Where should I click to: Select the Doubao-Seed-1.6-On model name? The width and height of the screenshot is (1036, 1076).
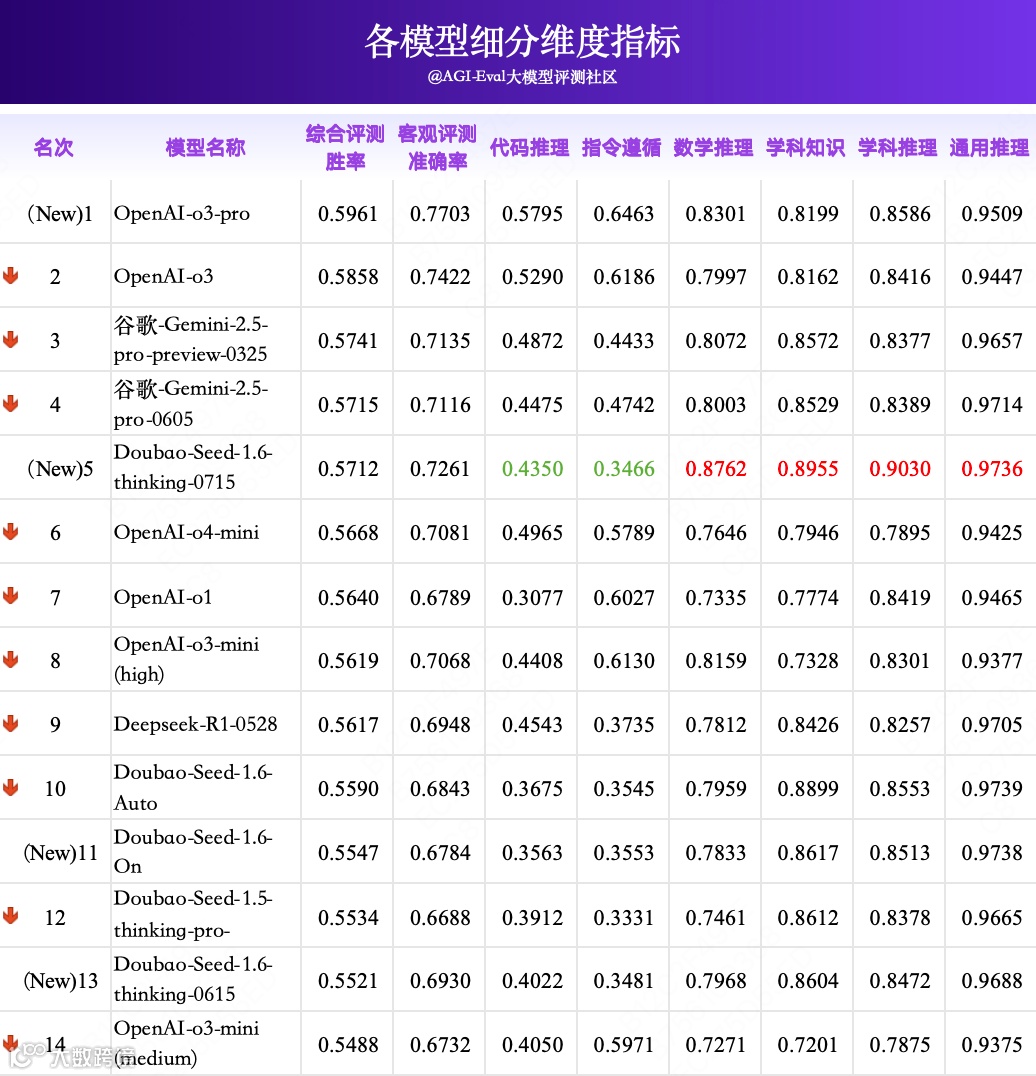point(193,852)
